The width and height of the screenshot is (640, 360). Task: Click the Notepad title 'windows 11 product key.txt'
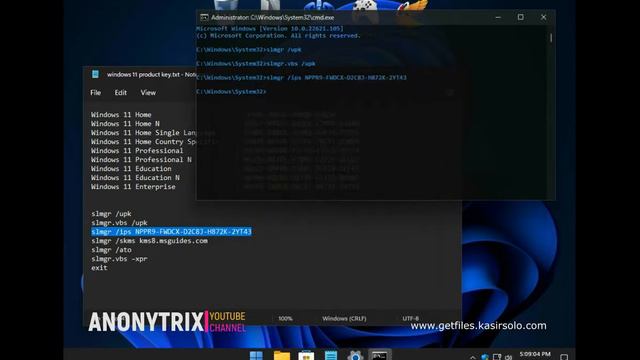coord(143,74)
